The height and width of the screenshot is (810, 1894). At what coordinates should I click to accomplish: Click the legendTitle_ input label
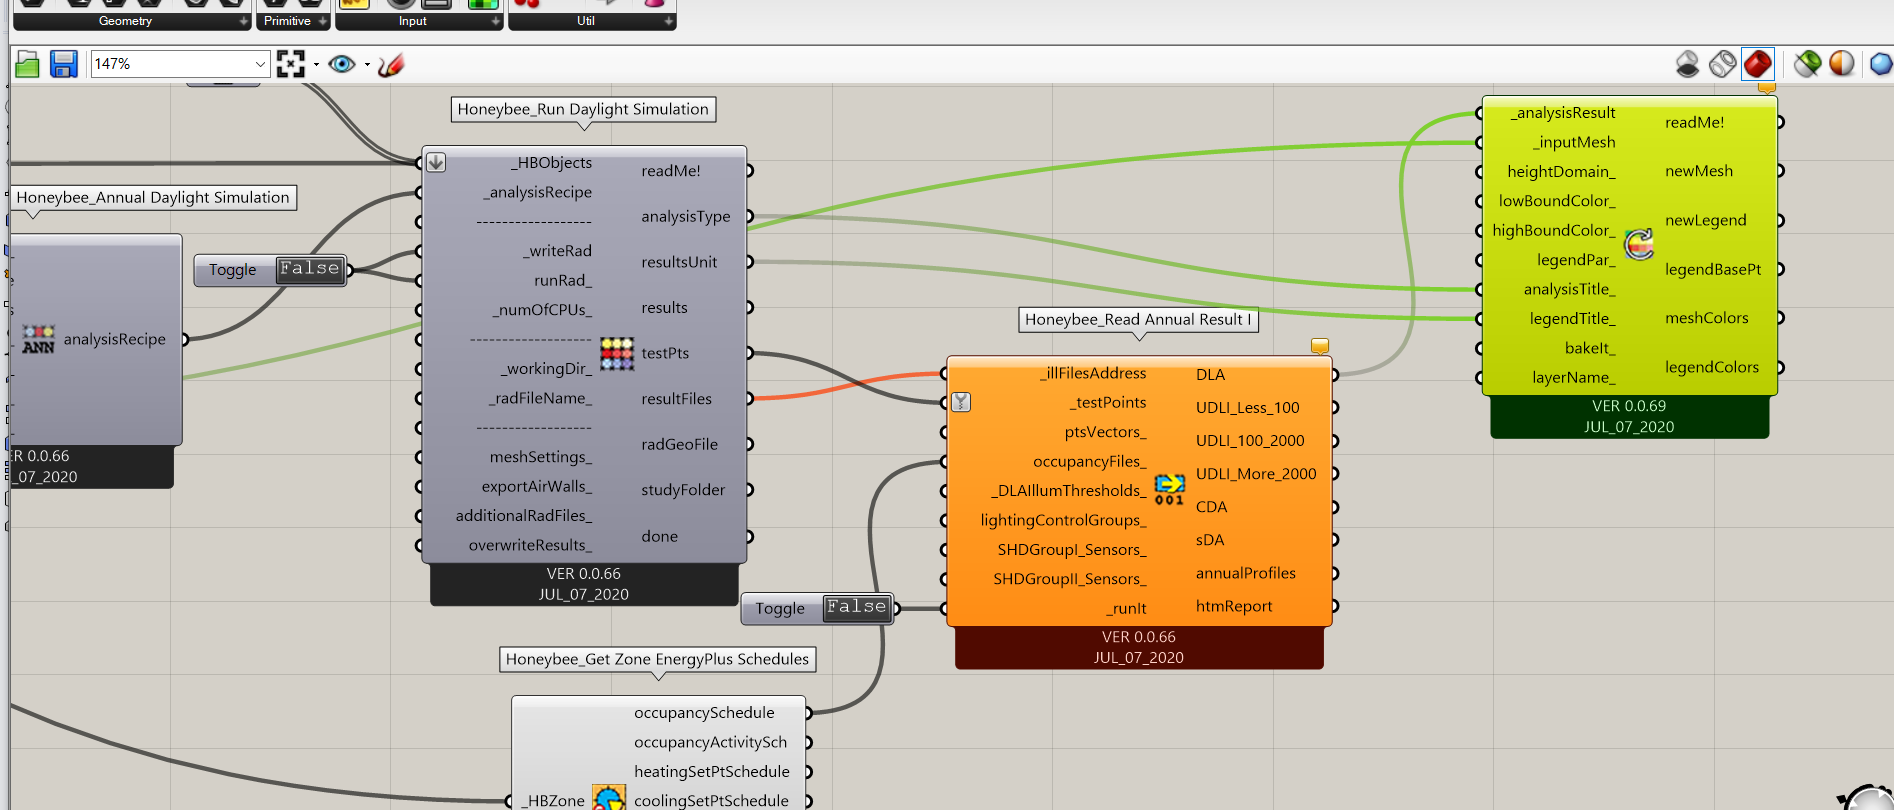pos(1572,319)
